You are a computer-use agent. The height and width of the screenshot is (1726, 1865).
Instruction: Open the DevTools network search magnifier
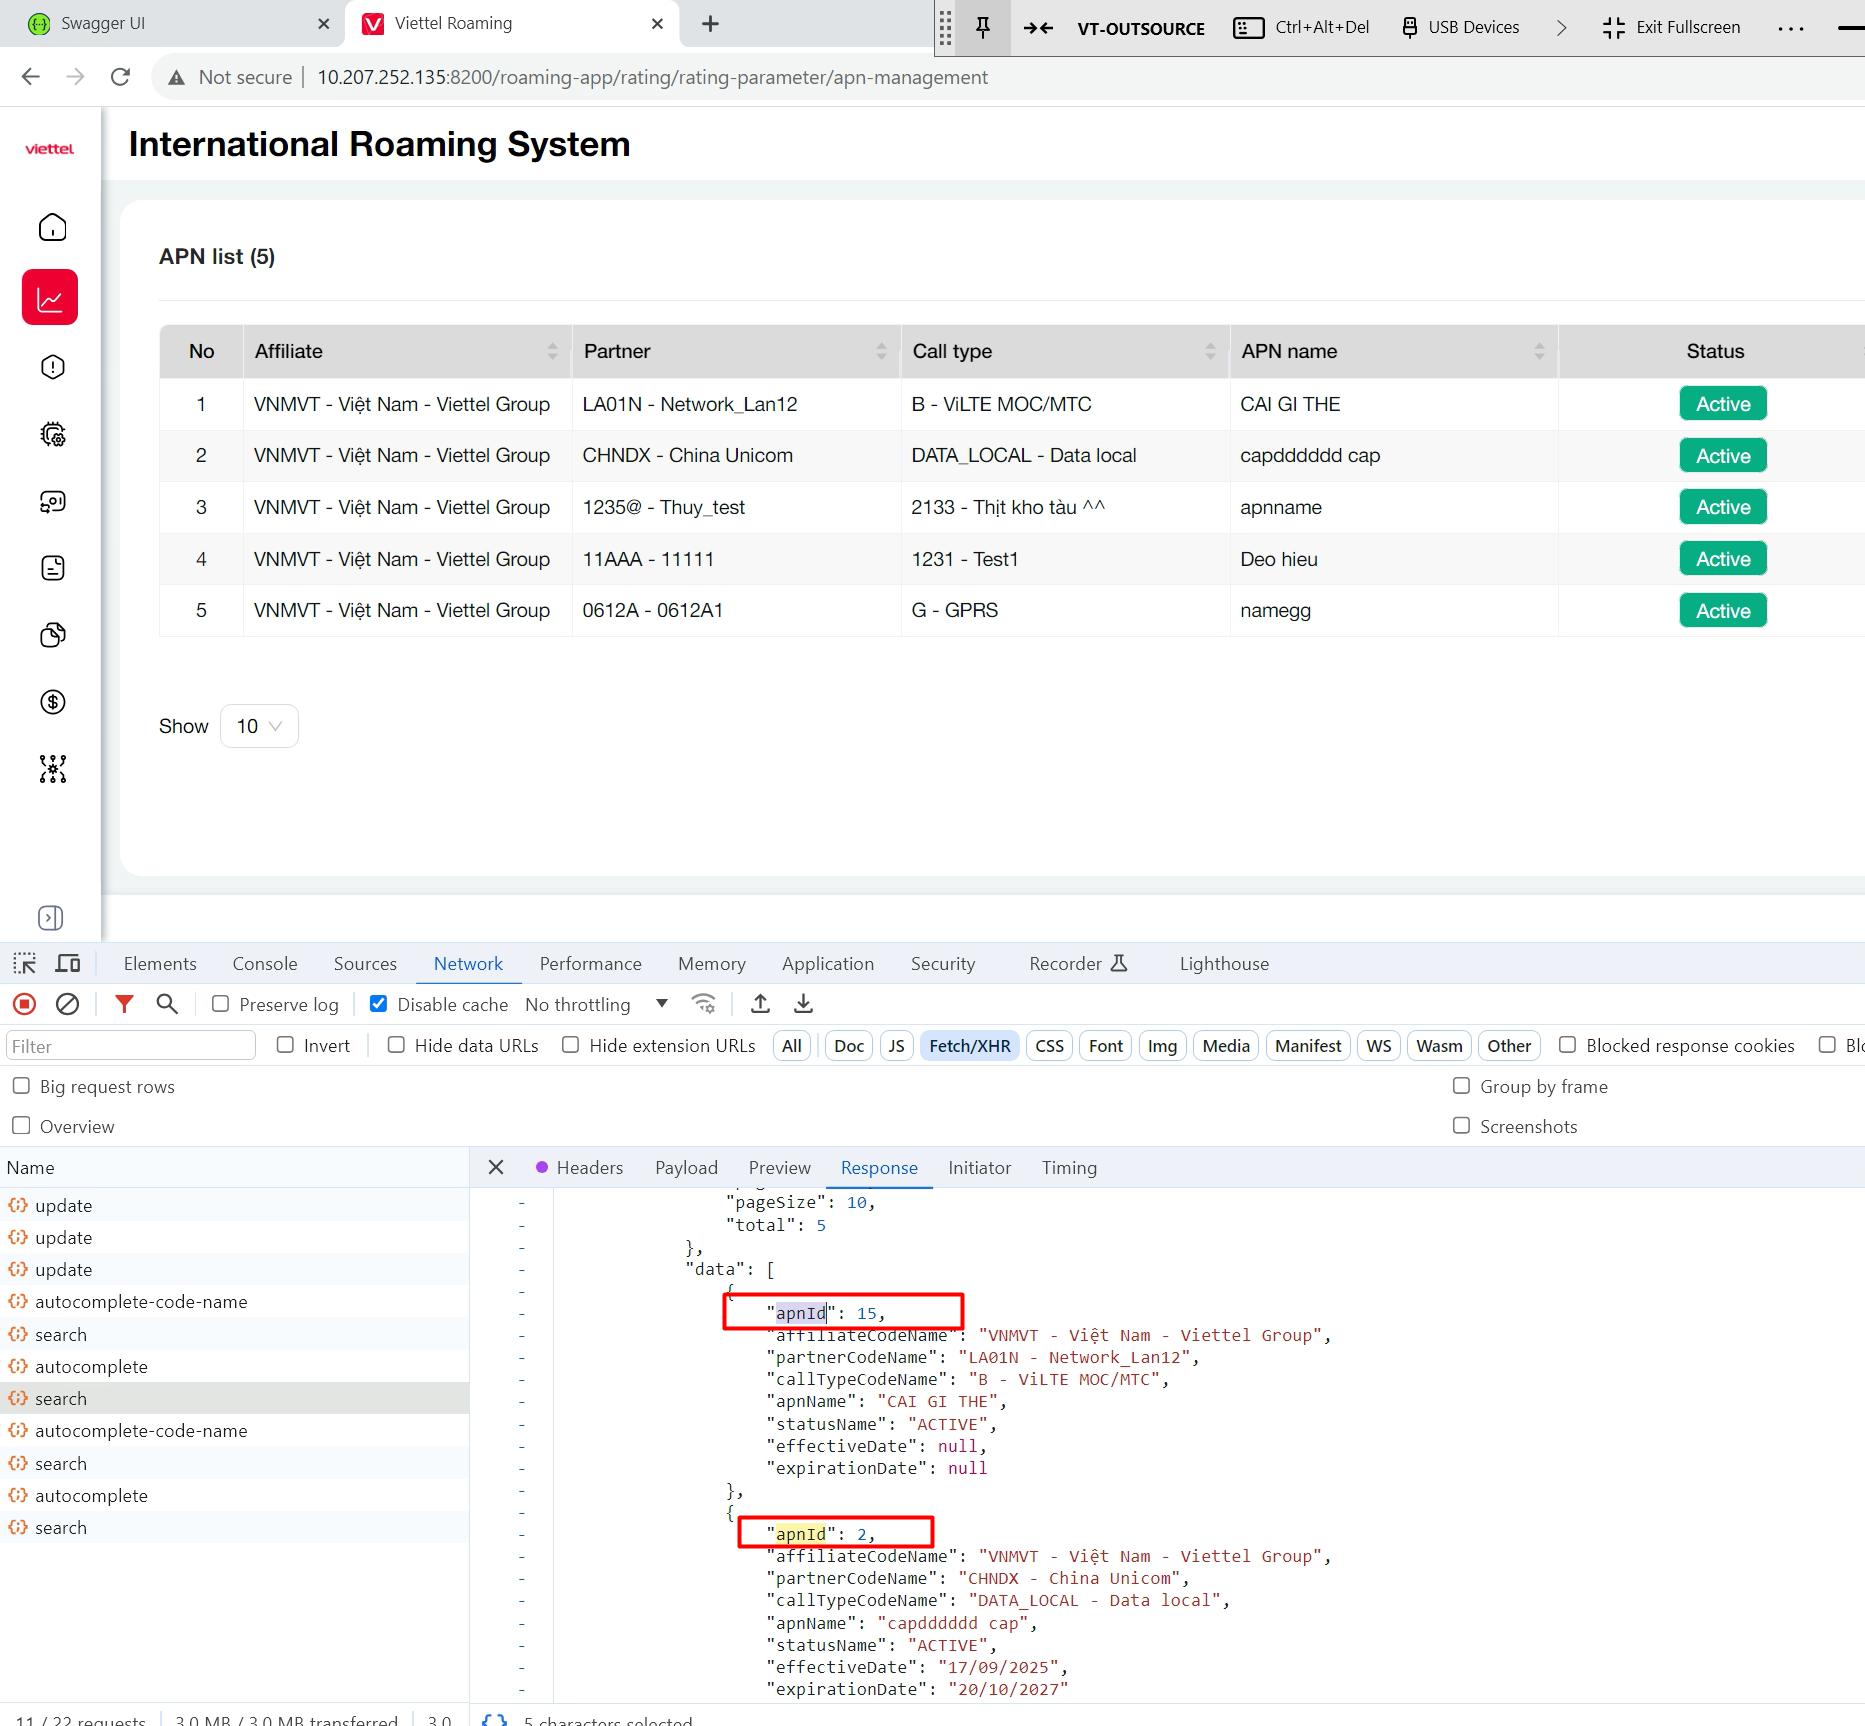167,1004
